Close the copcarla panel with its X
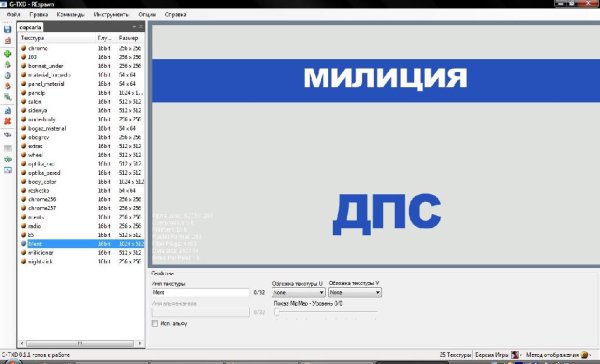Screen dimensions: 600x364 click(141, 27)
